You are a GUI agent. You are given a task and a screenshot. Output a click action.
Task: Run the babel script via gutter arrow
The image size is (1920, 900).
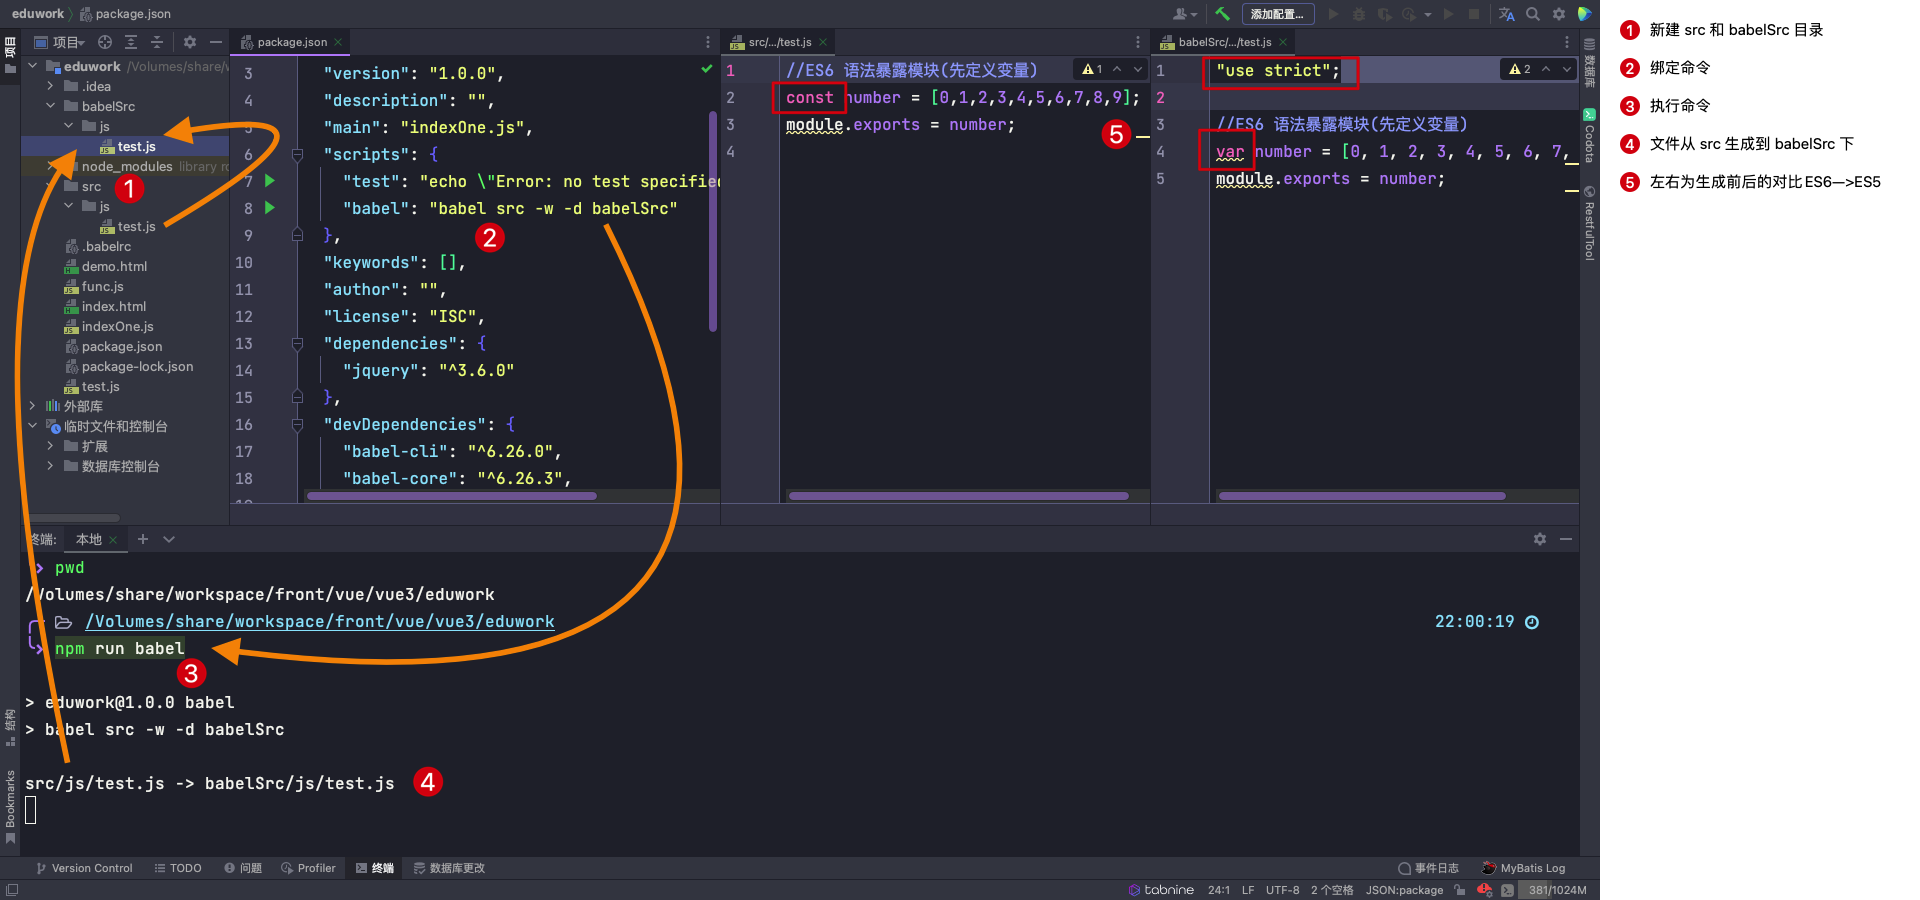pos(269,208)
